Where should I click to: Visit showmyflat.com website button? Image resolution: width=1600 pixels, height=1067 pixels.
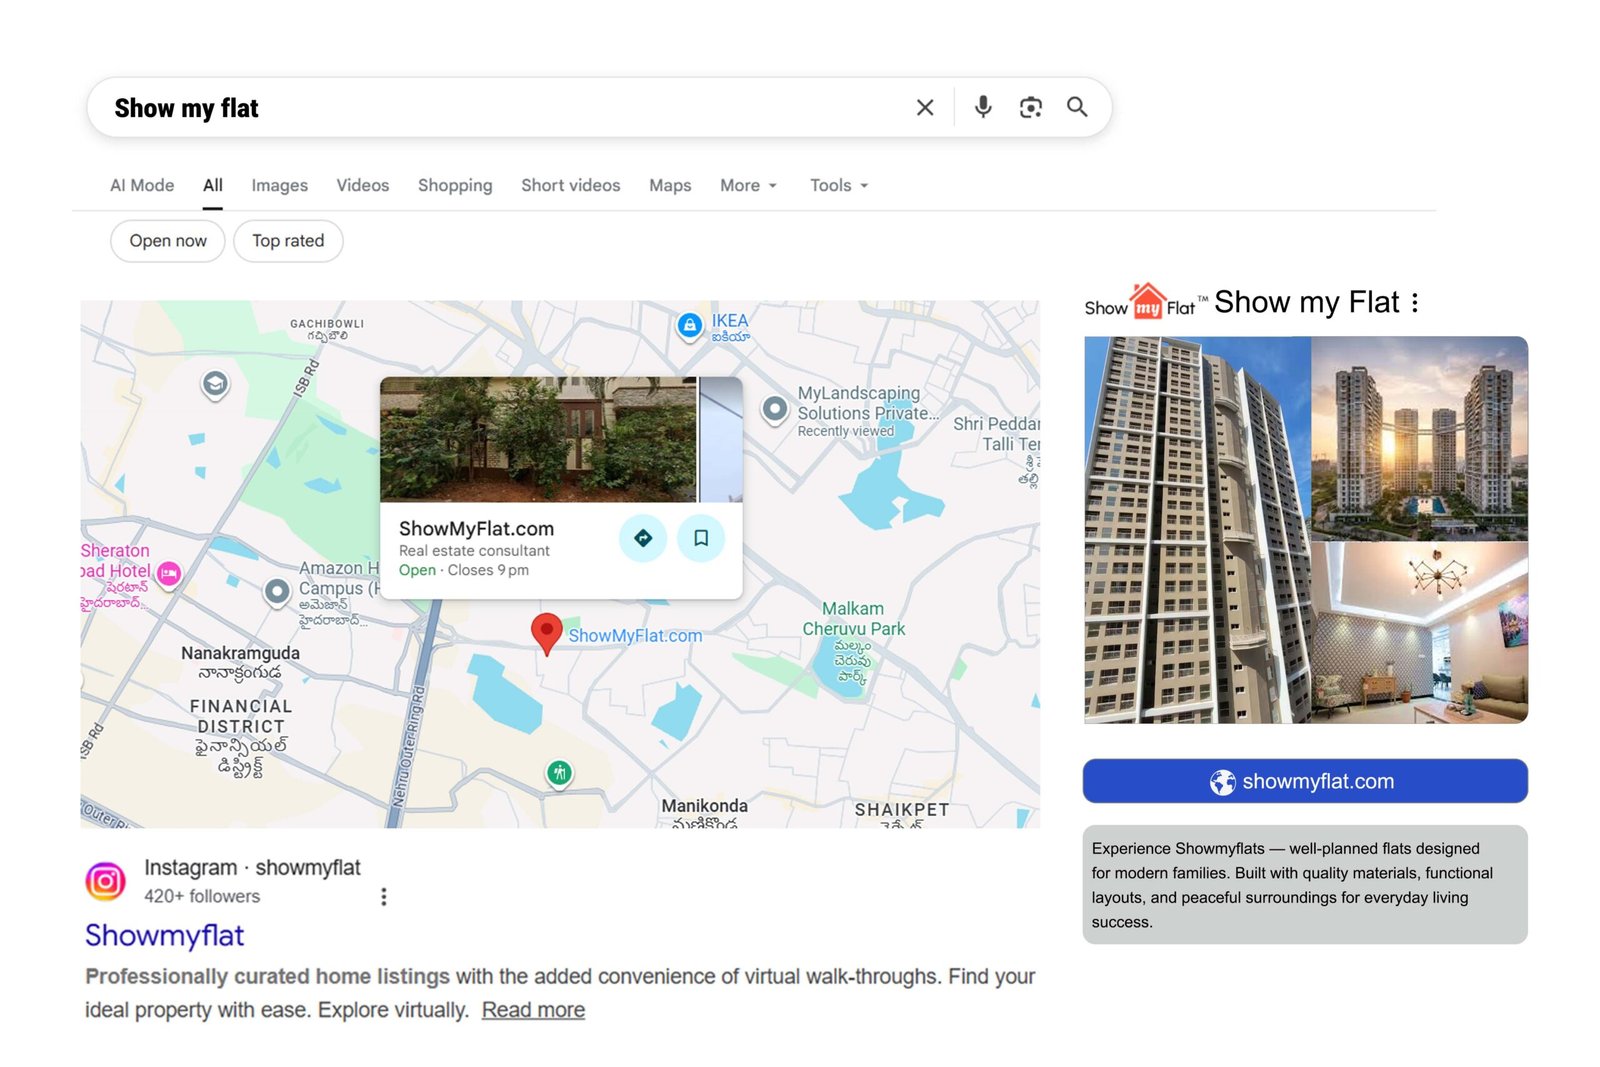click(1305, 781)
